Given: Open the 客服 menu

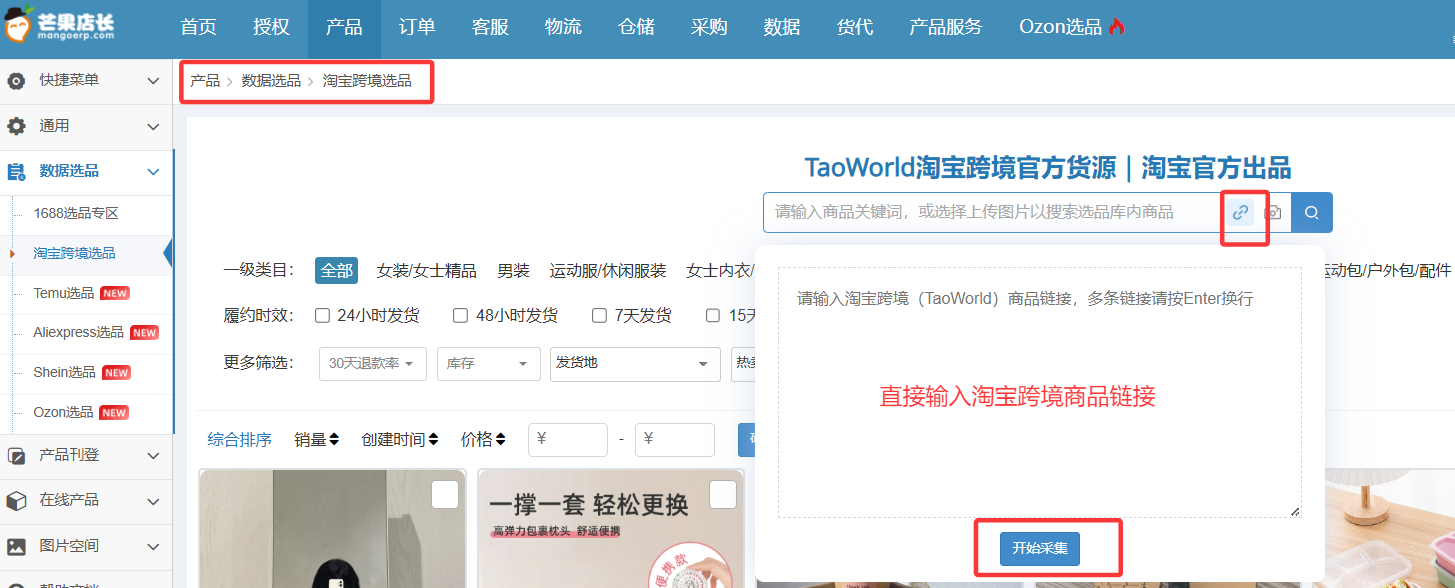Looking at the screenshot, I should [x=490, y=27].
